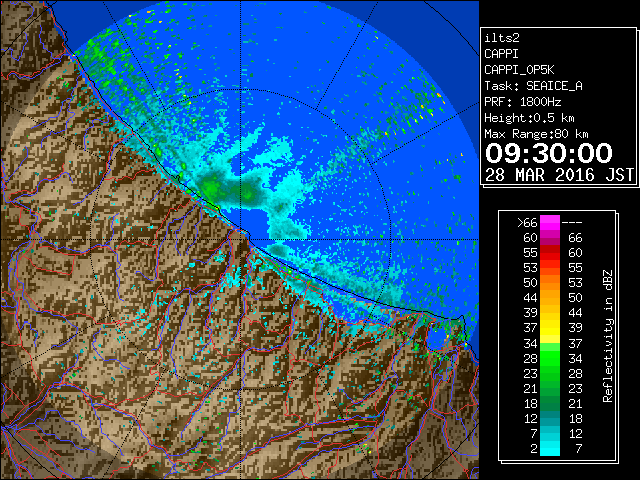
Task: Click the Max Range:80 km entry
Action: 536,134
